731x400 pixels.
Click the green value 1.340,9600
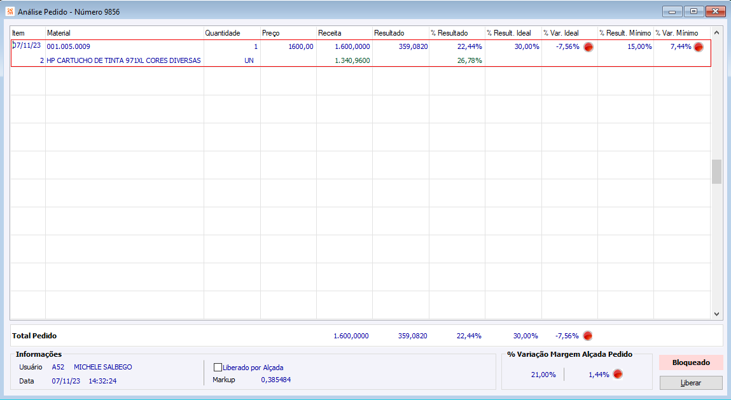pos(352,61)
